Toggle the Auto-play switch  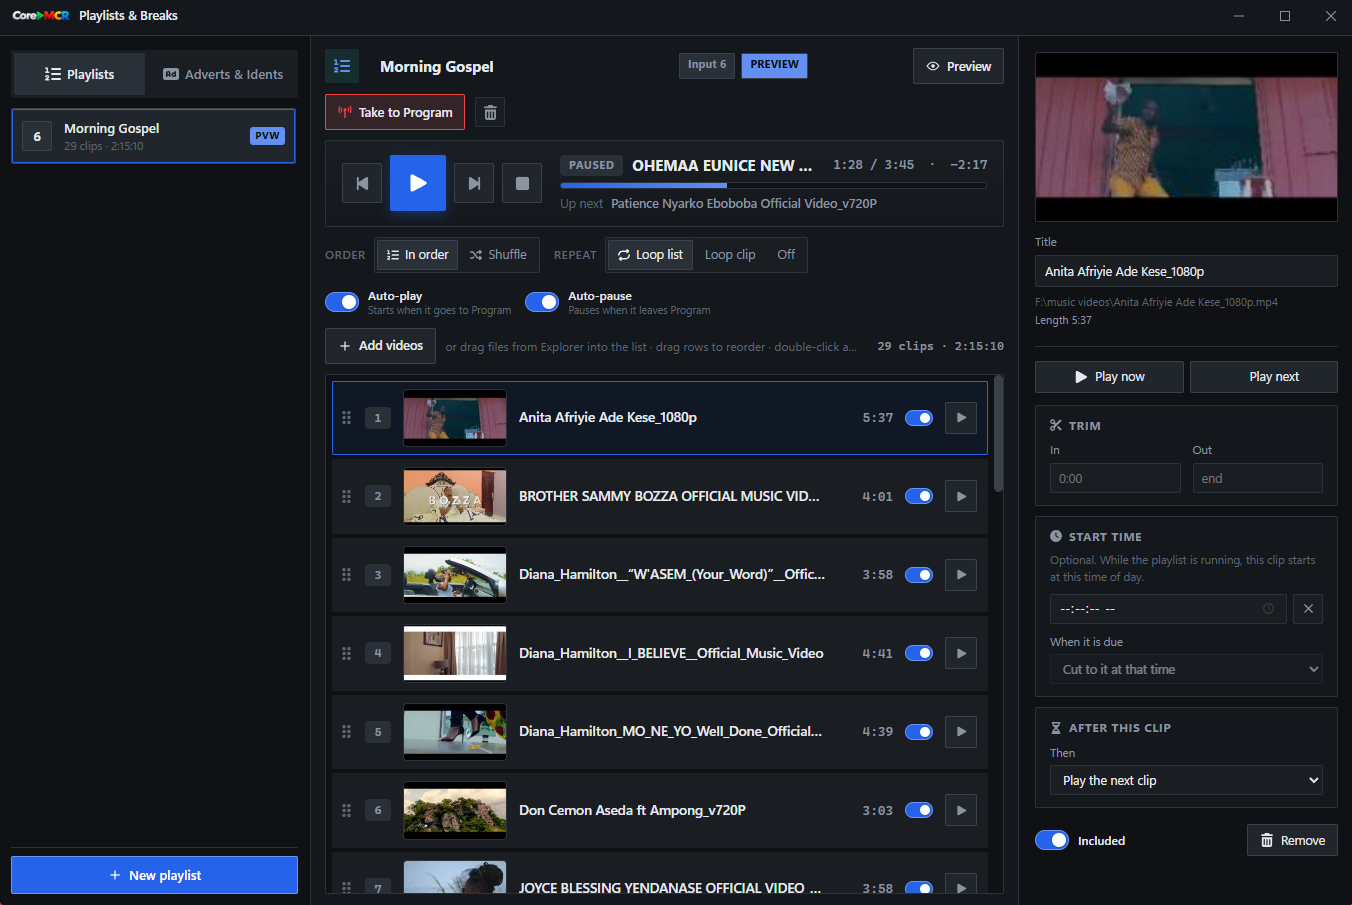(342, 302)
